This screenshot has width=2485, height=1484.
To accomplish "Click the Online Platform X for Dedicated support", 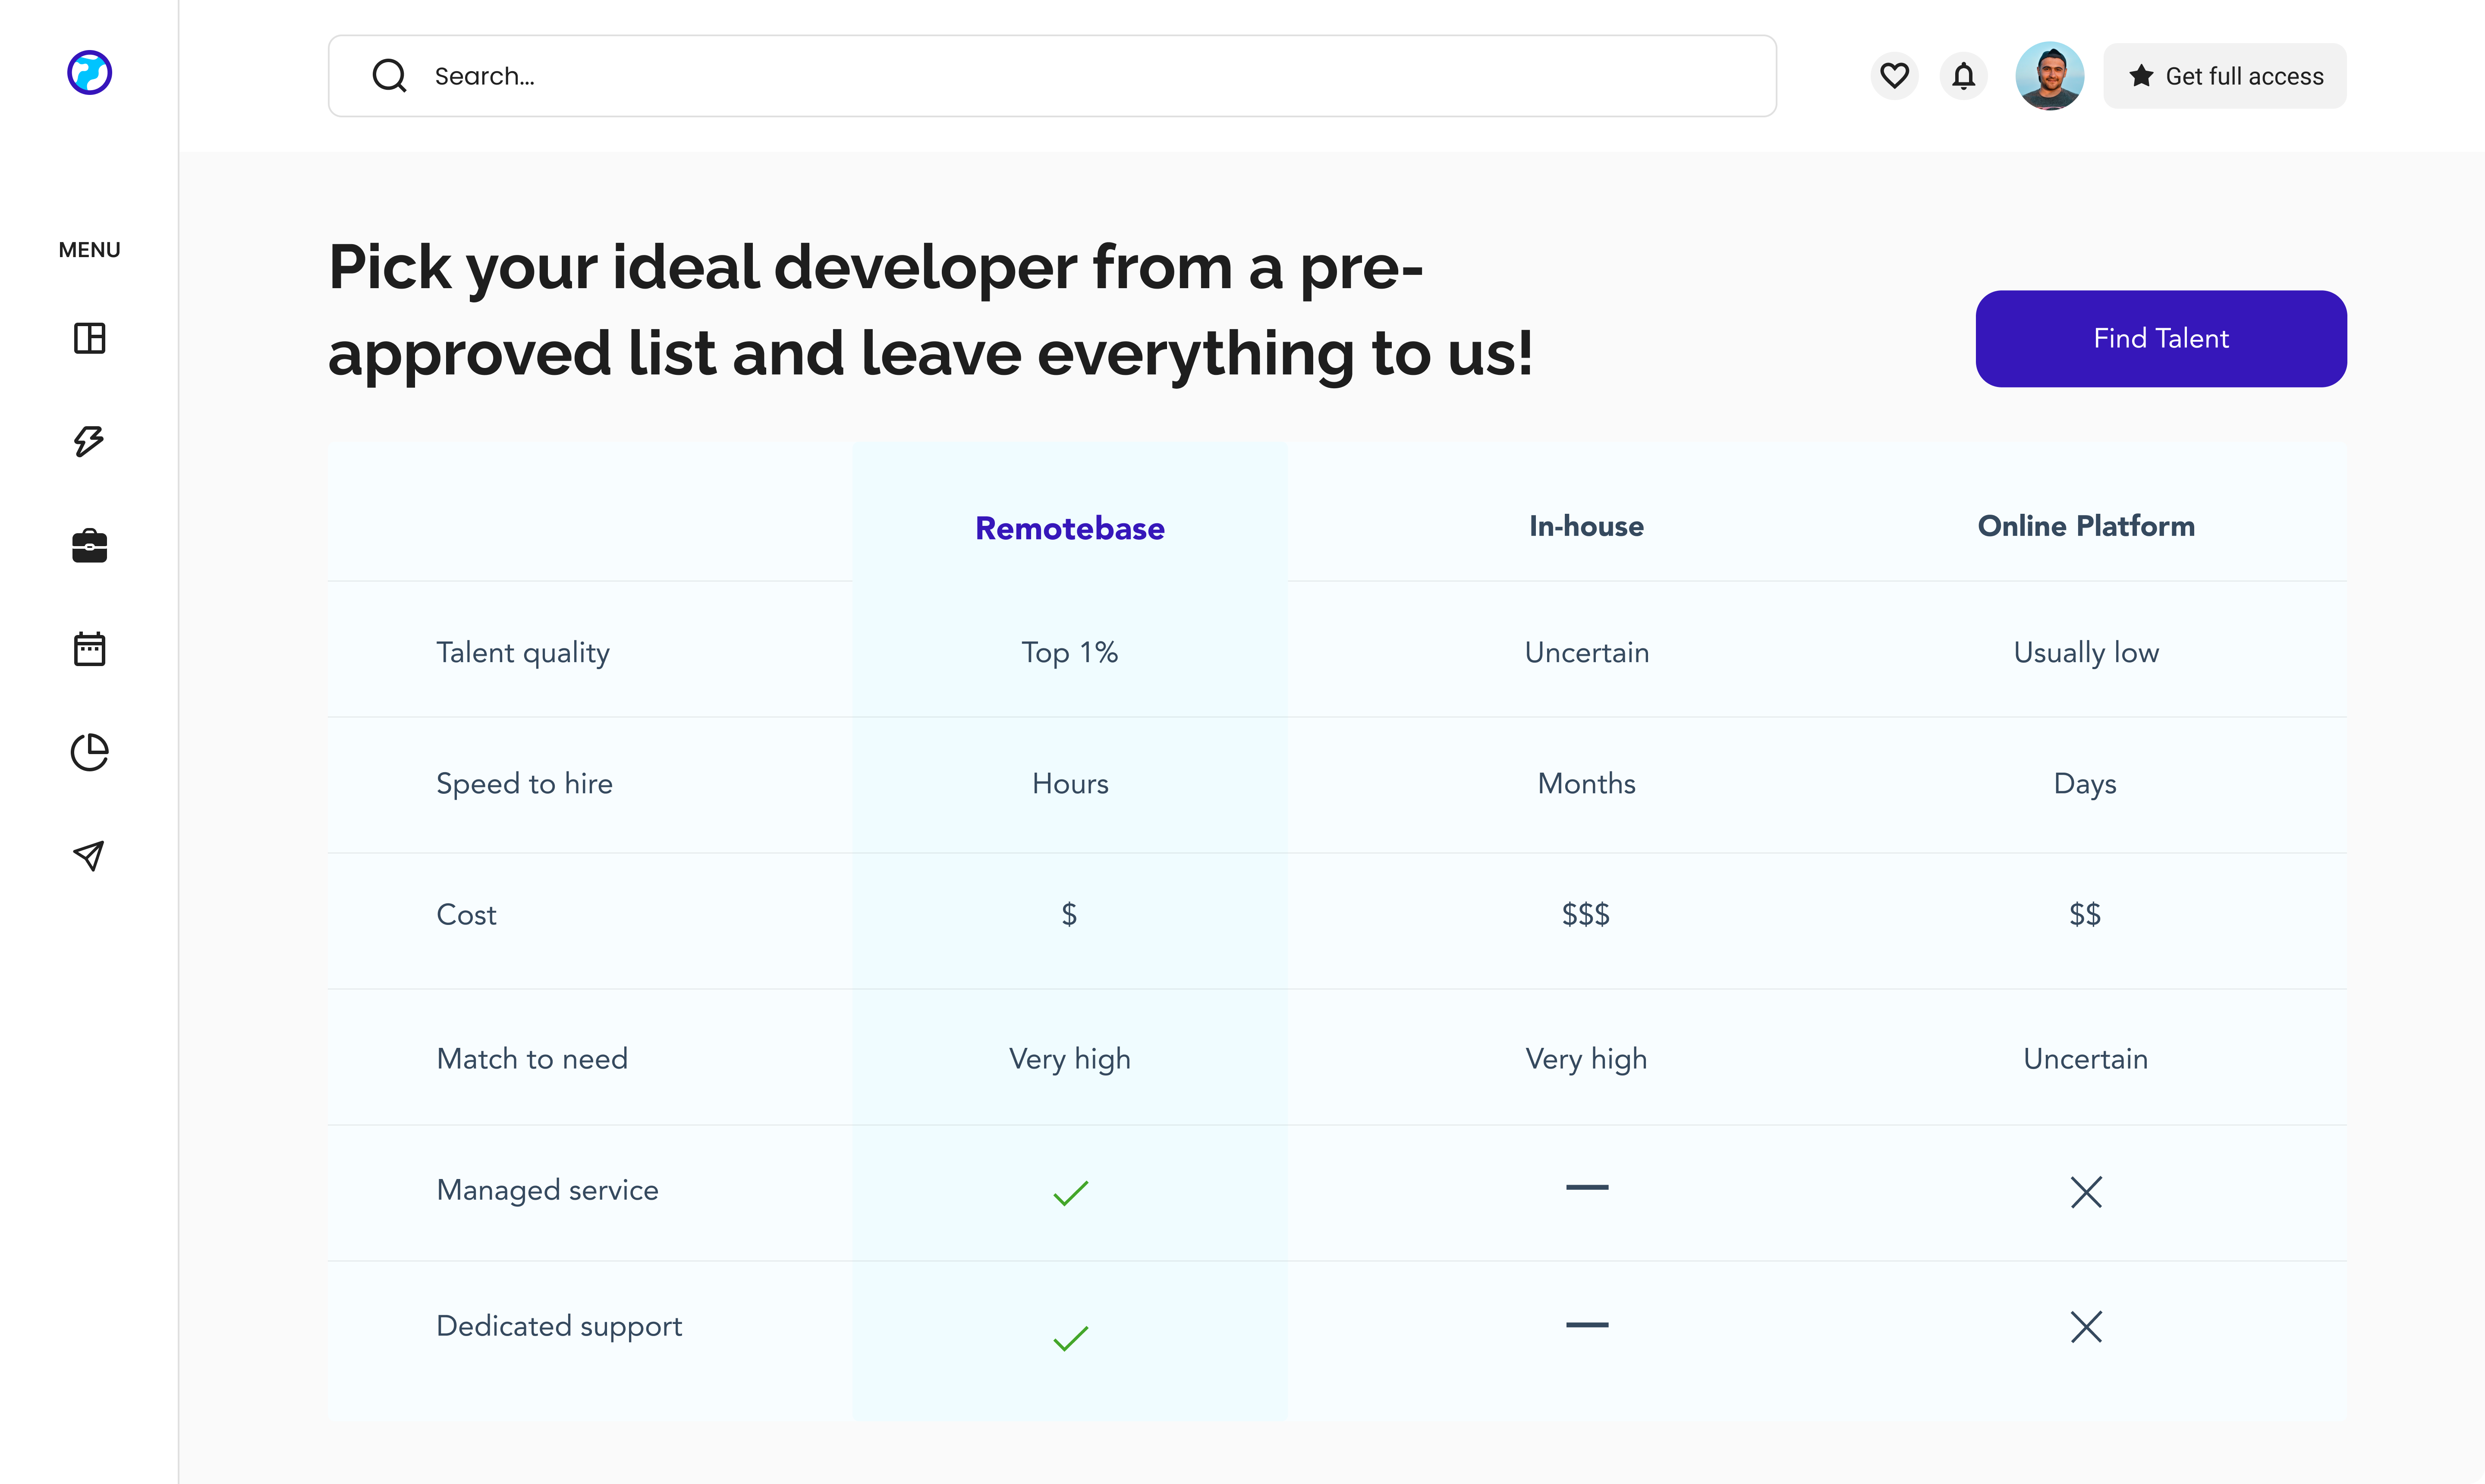I will pyautogui.click(x=2086, y=1326).
